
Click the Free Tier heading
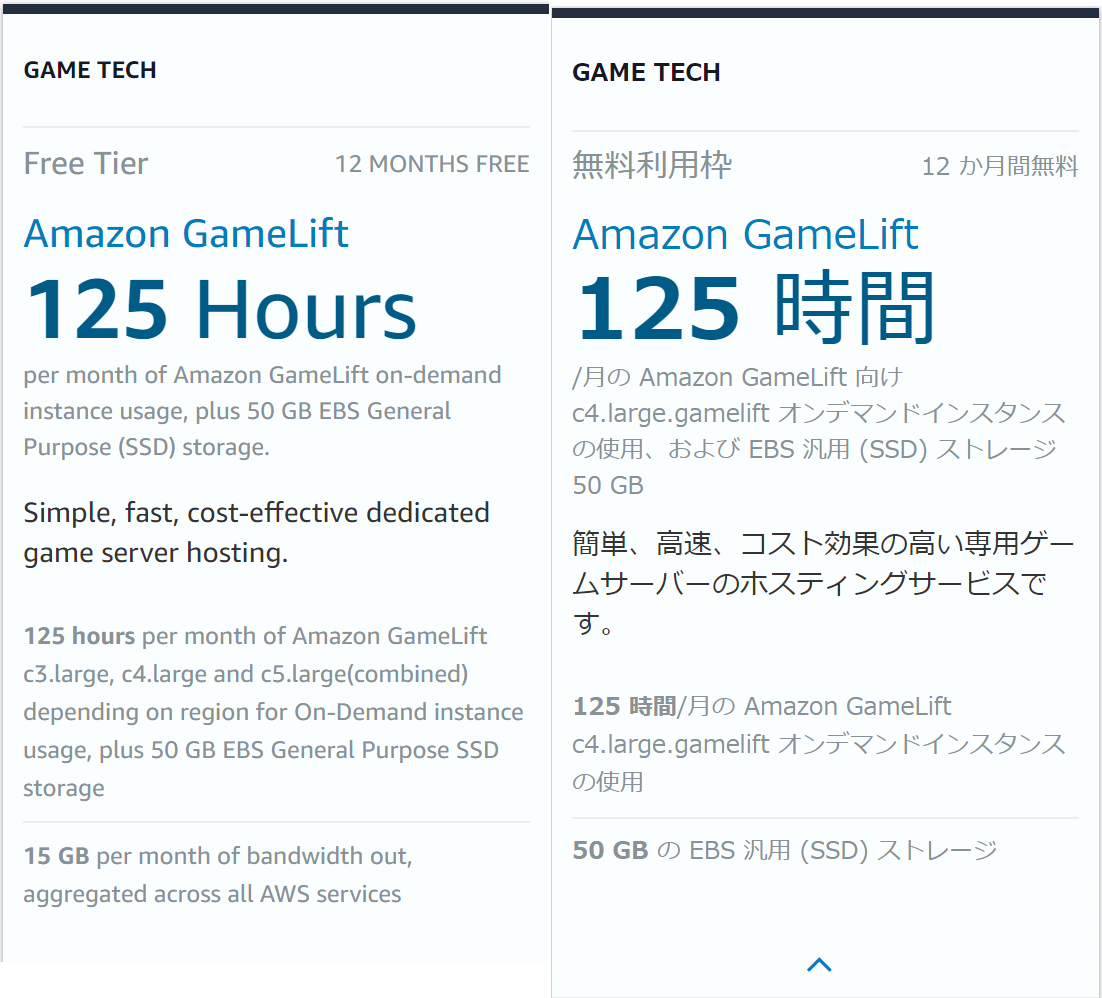(x=85, y=163)
